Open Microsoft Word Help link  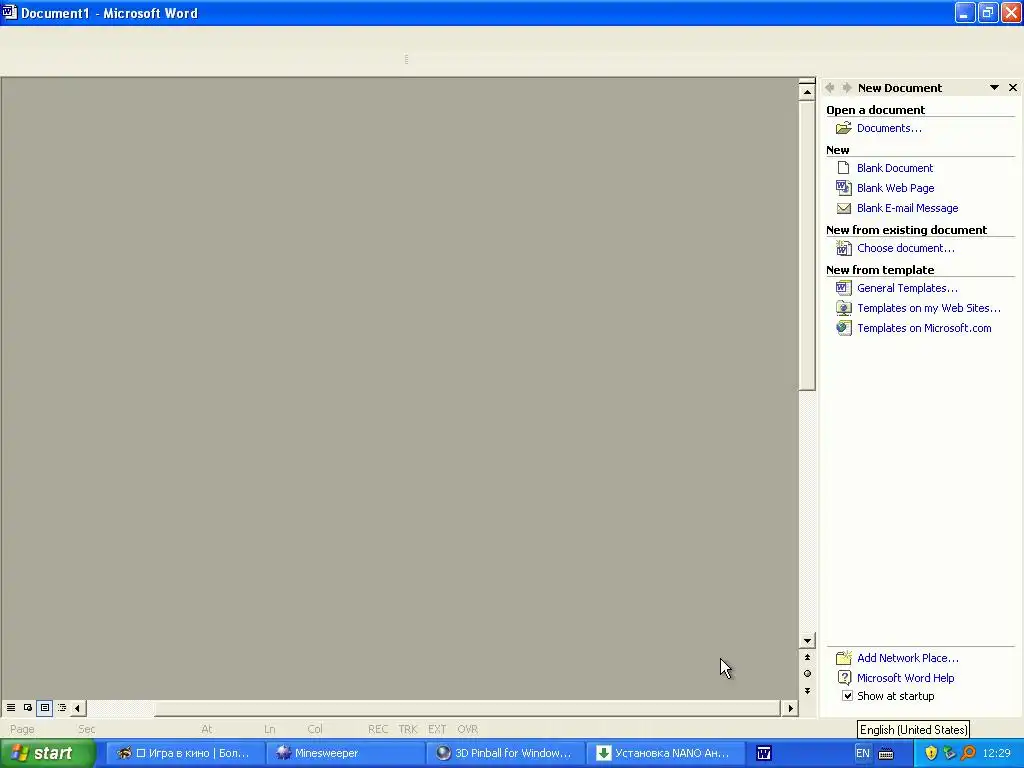(905, 679)
